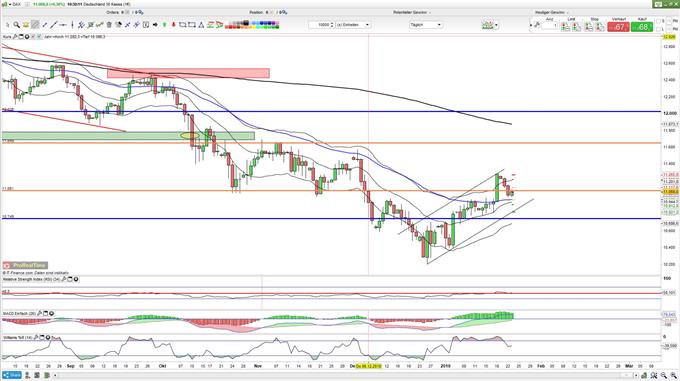Open the Potentieller Gewinn header menu
The width and height of the screenshot is (680, 381).
pos(411,13)
